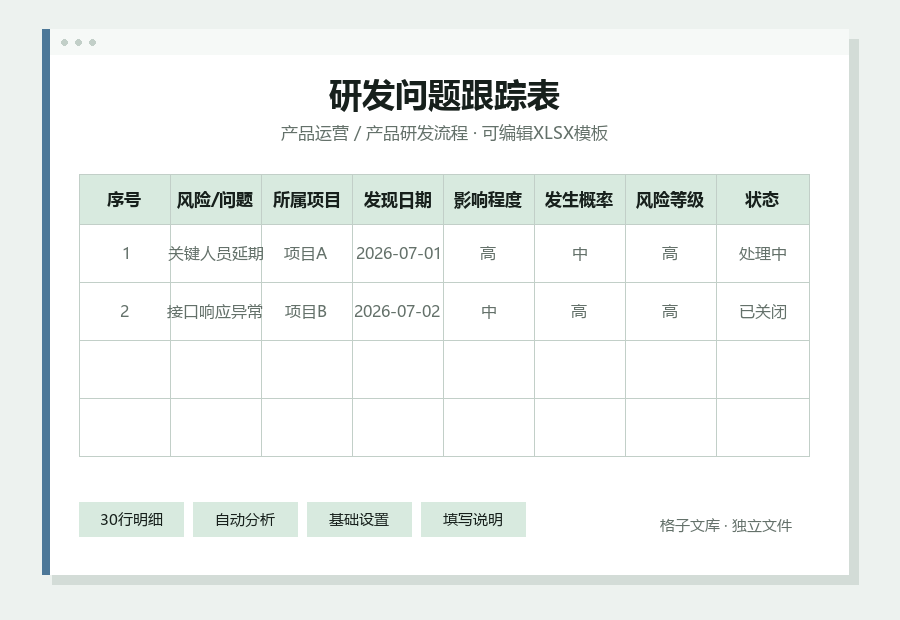Viewport: 900px width, 620px height.
Task: Select the 影响程度 column header
Action: (488, 200)
